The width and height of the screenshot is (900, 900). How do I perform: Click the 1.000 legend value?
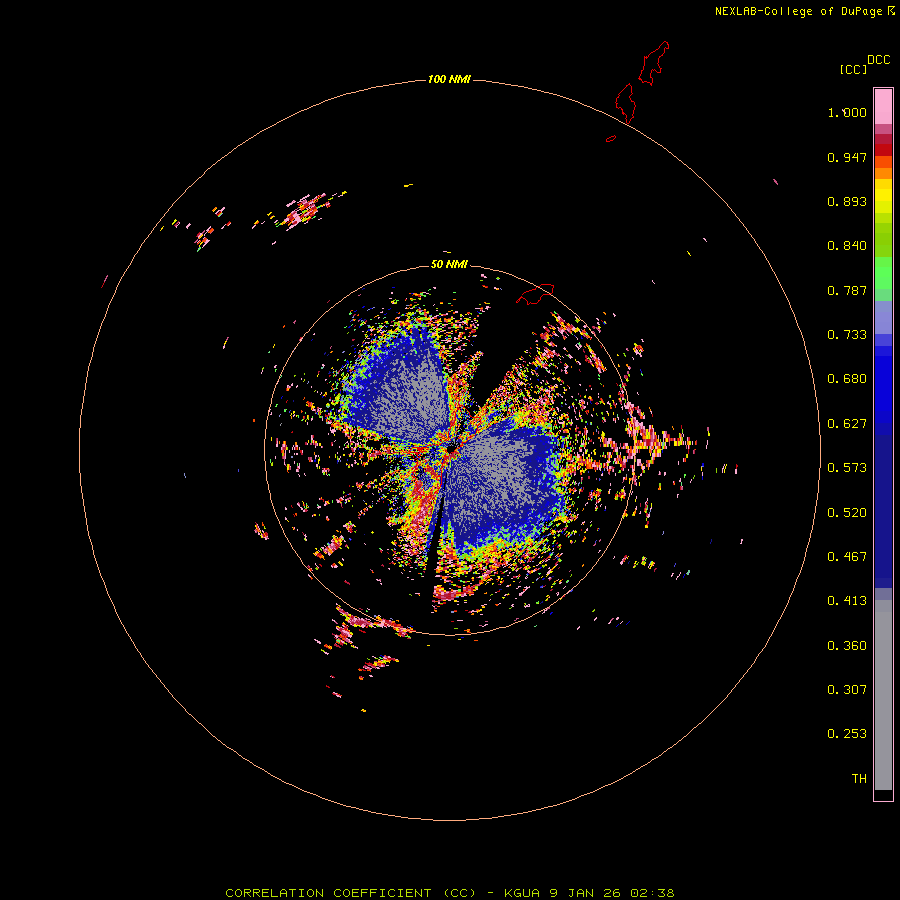coord(847,112)
